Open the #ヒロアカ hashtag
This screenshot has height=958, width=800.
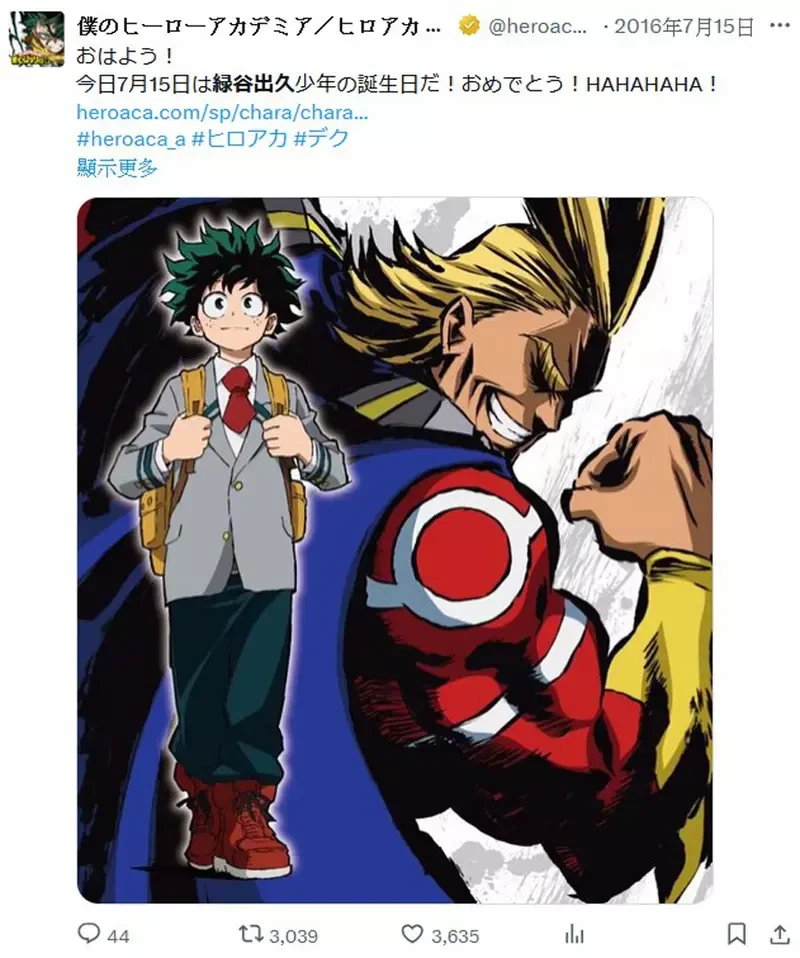pyautogui.click(x=239, y=139)
